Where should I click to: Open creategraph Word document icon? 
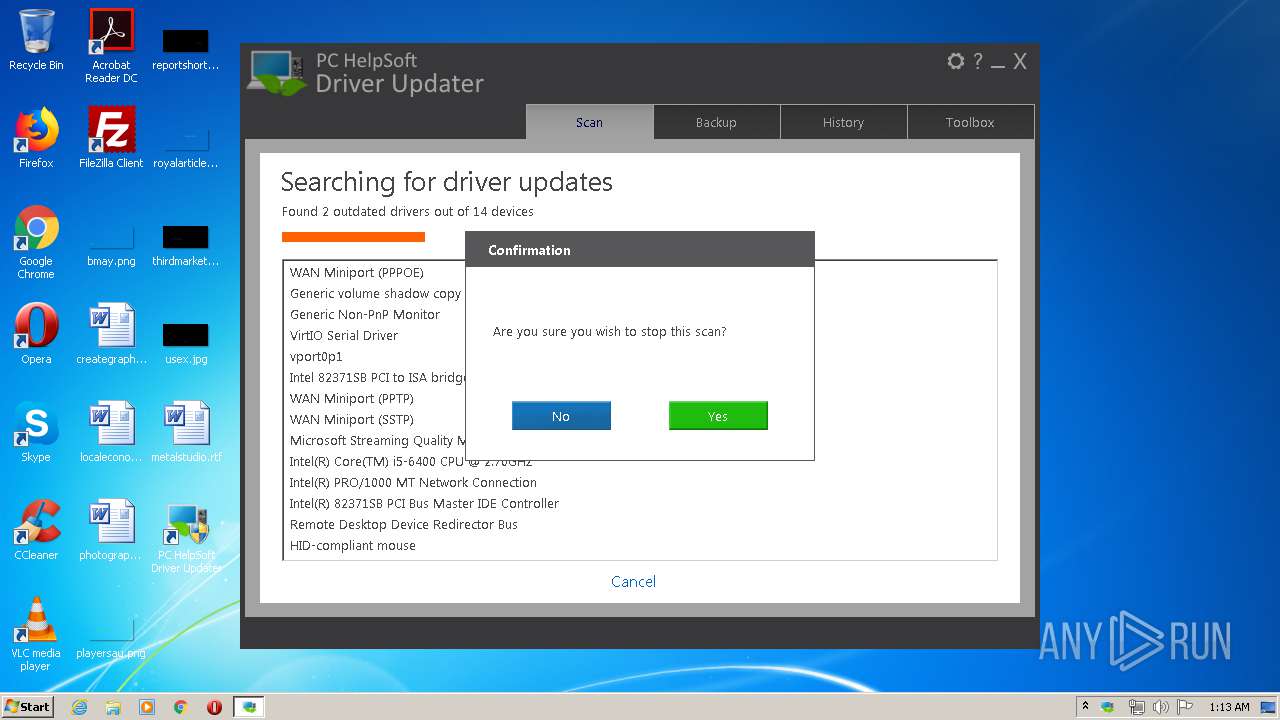(111, 334)
